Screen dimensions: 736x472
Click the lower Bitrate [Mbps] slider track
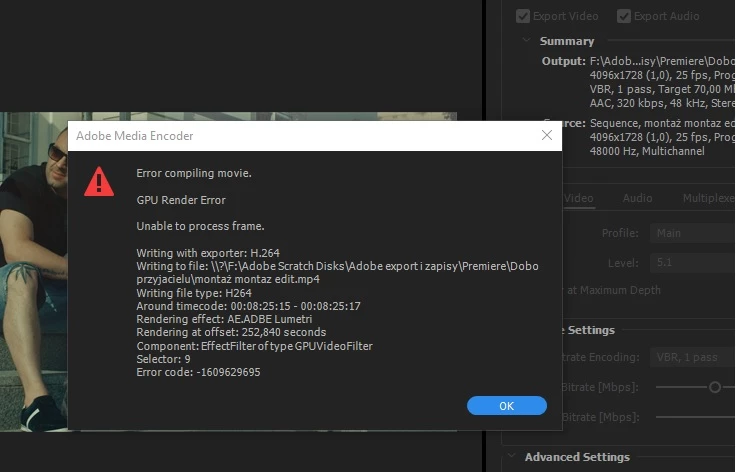[695, 417]
